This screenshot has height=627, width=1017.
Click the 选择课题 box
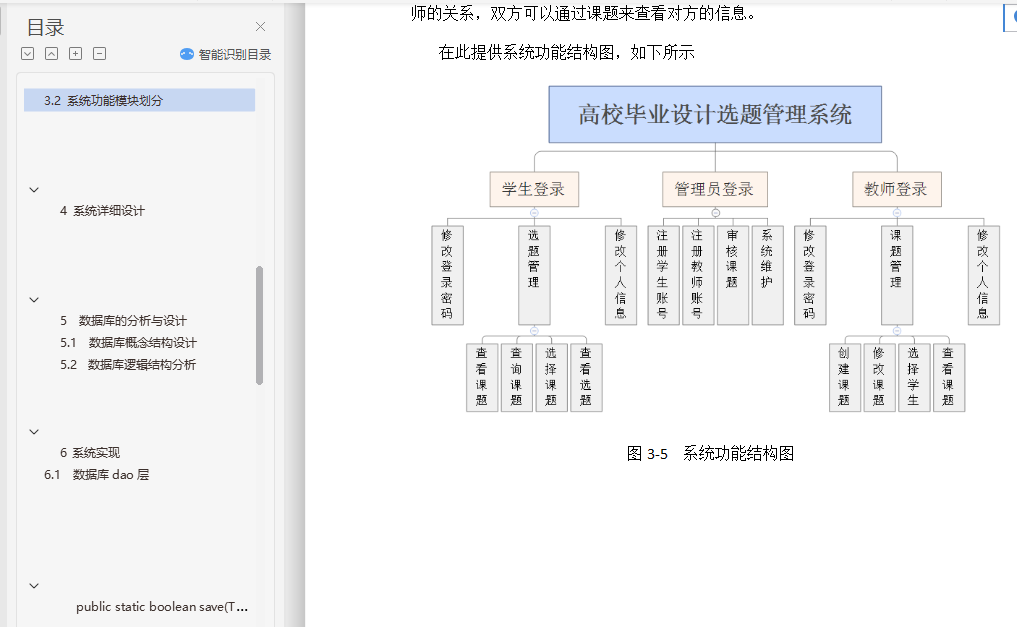click(551, 377)
